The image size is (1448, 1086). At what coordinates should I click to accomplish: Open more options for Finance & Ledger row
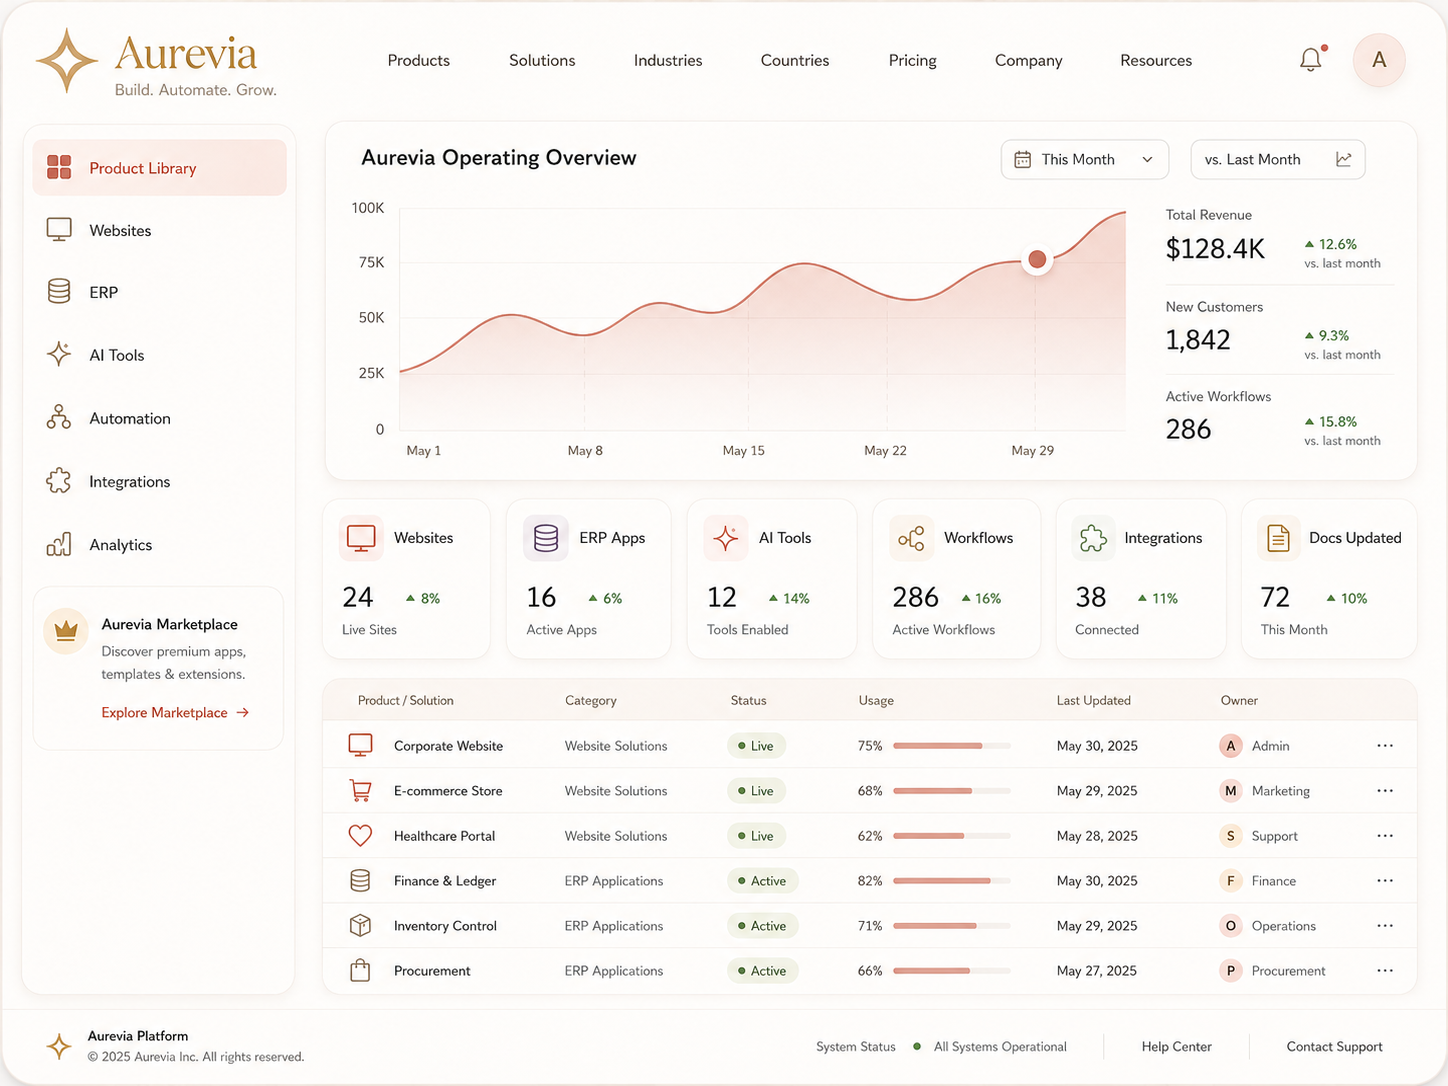[1385, 880]
